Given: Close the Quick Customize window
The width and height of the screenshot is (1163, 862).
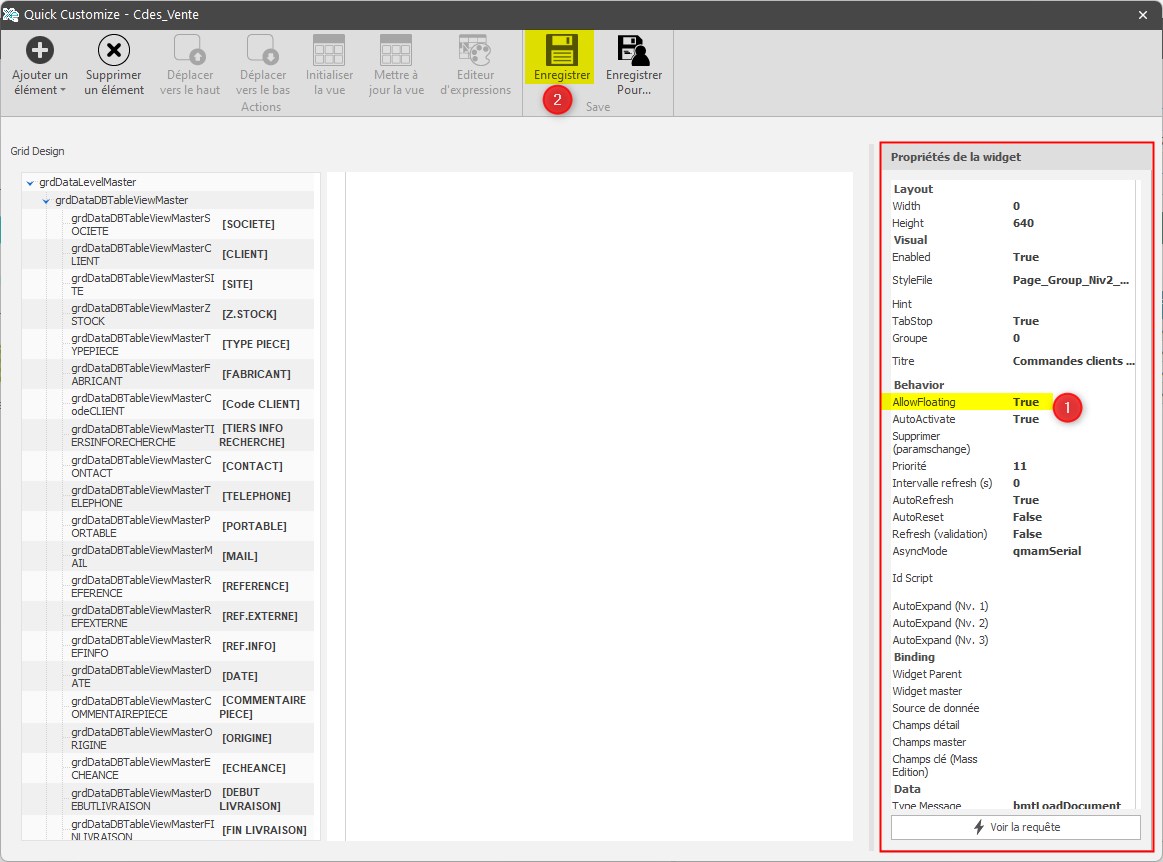Looking at the screenshot, I should [x=1142, y=14].
